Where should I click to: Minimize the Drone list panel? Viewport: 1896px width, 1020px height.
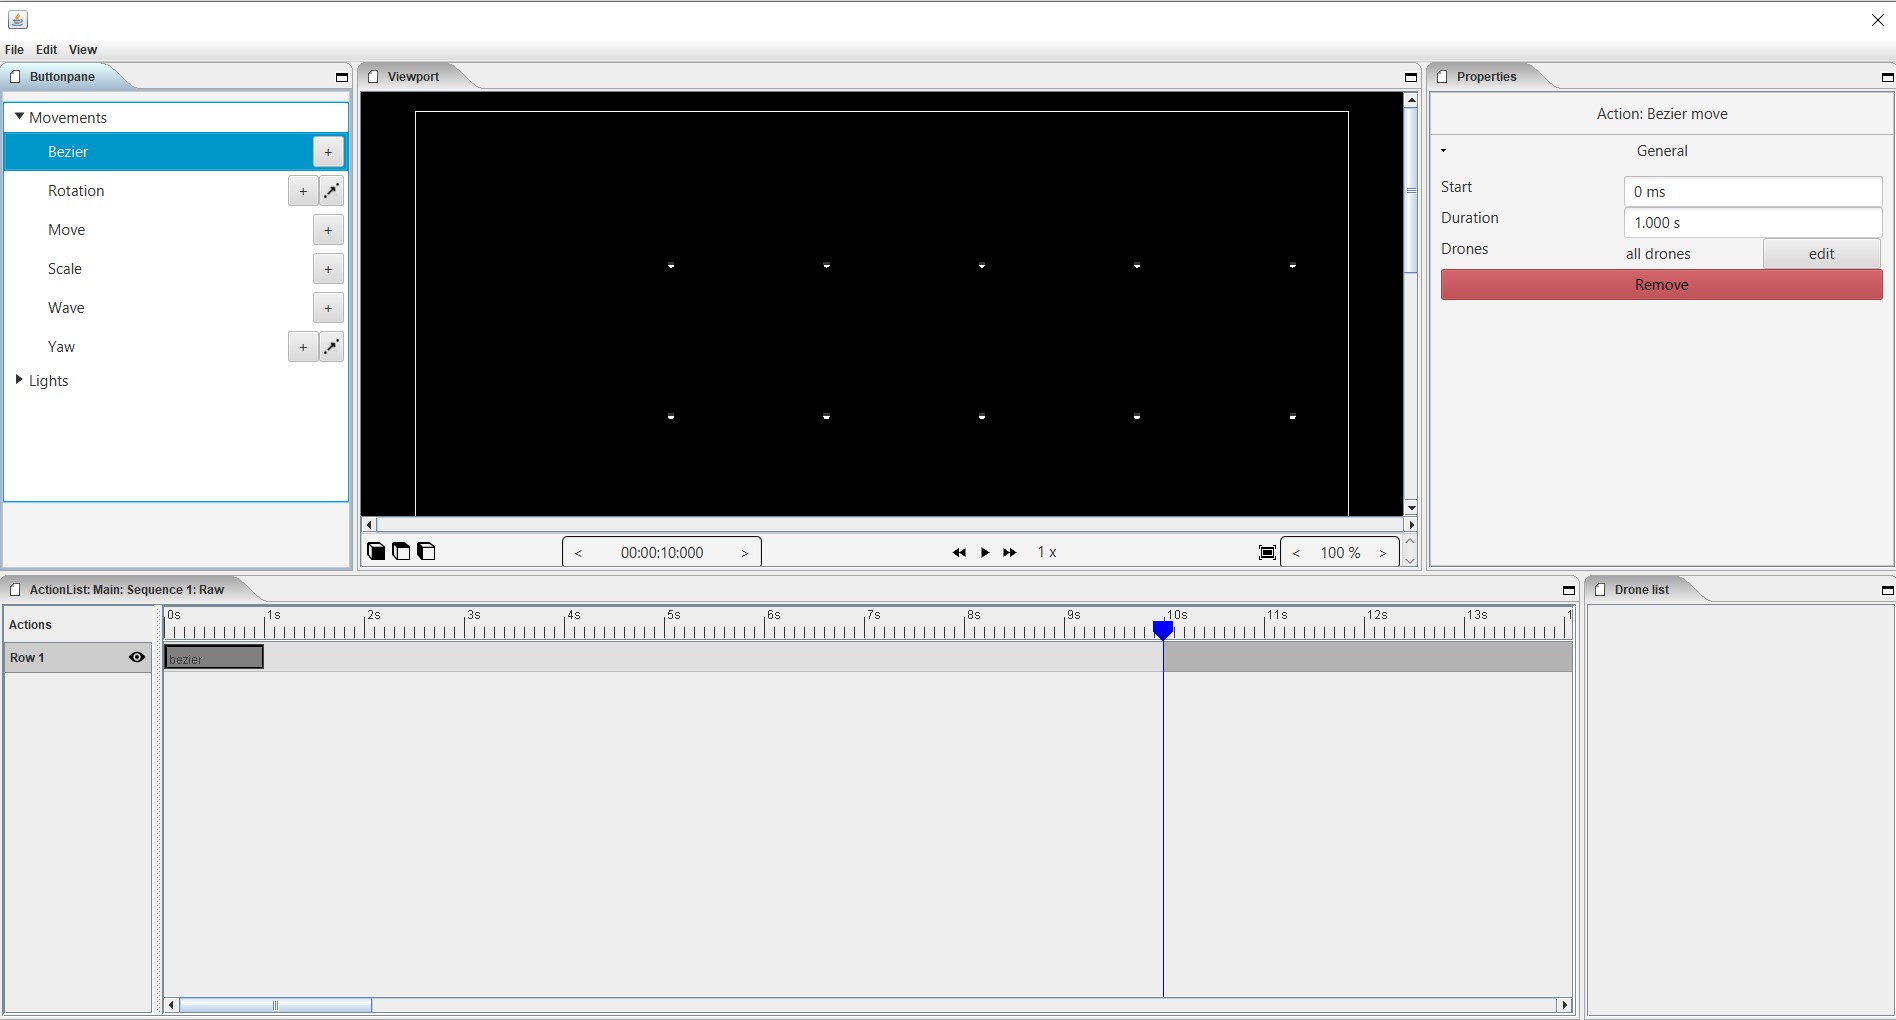[1888, 590]
